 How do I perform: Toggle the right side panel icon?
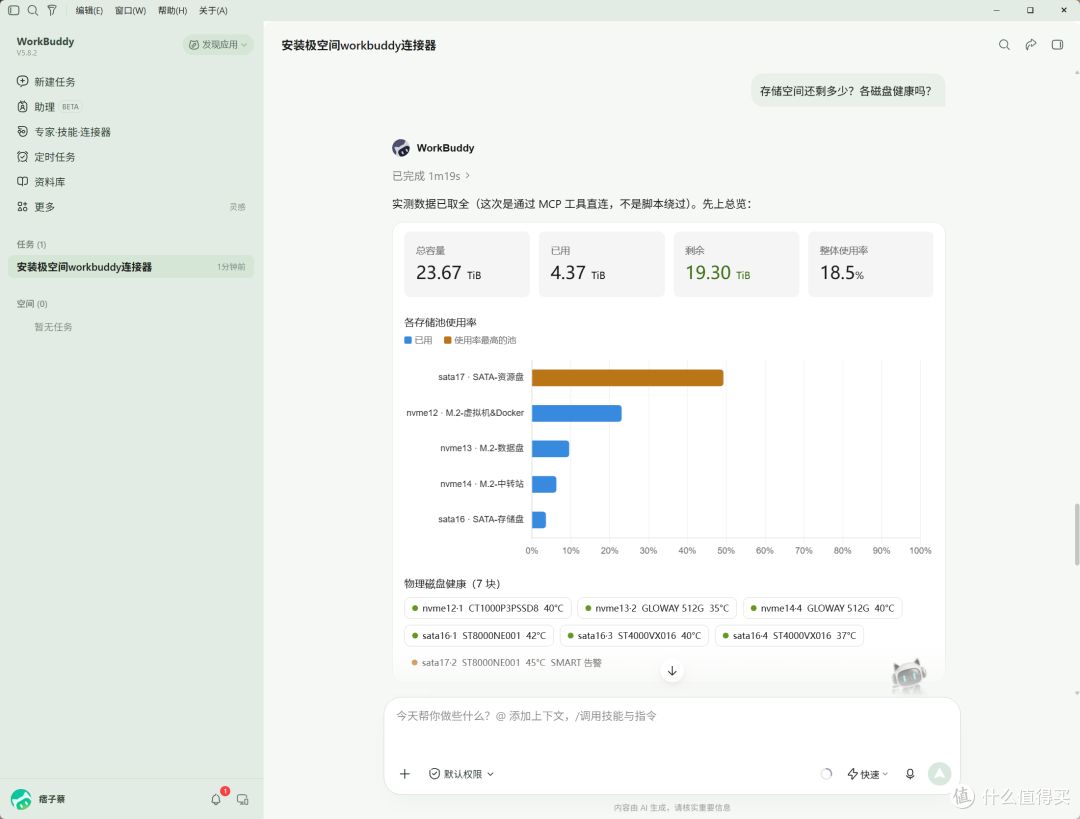pos(1057,45)
